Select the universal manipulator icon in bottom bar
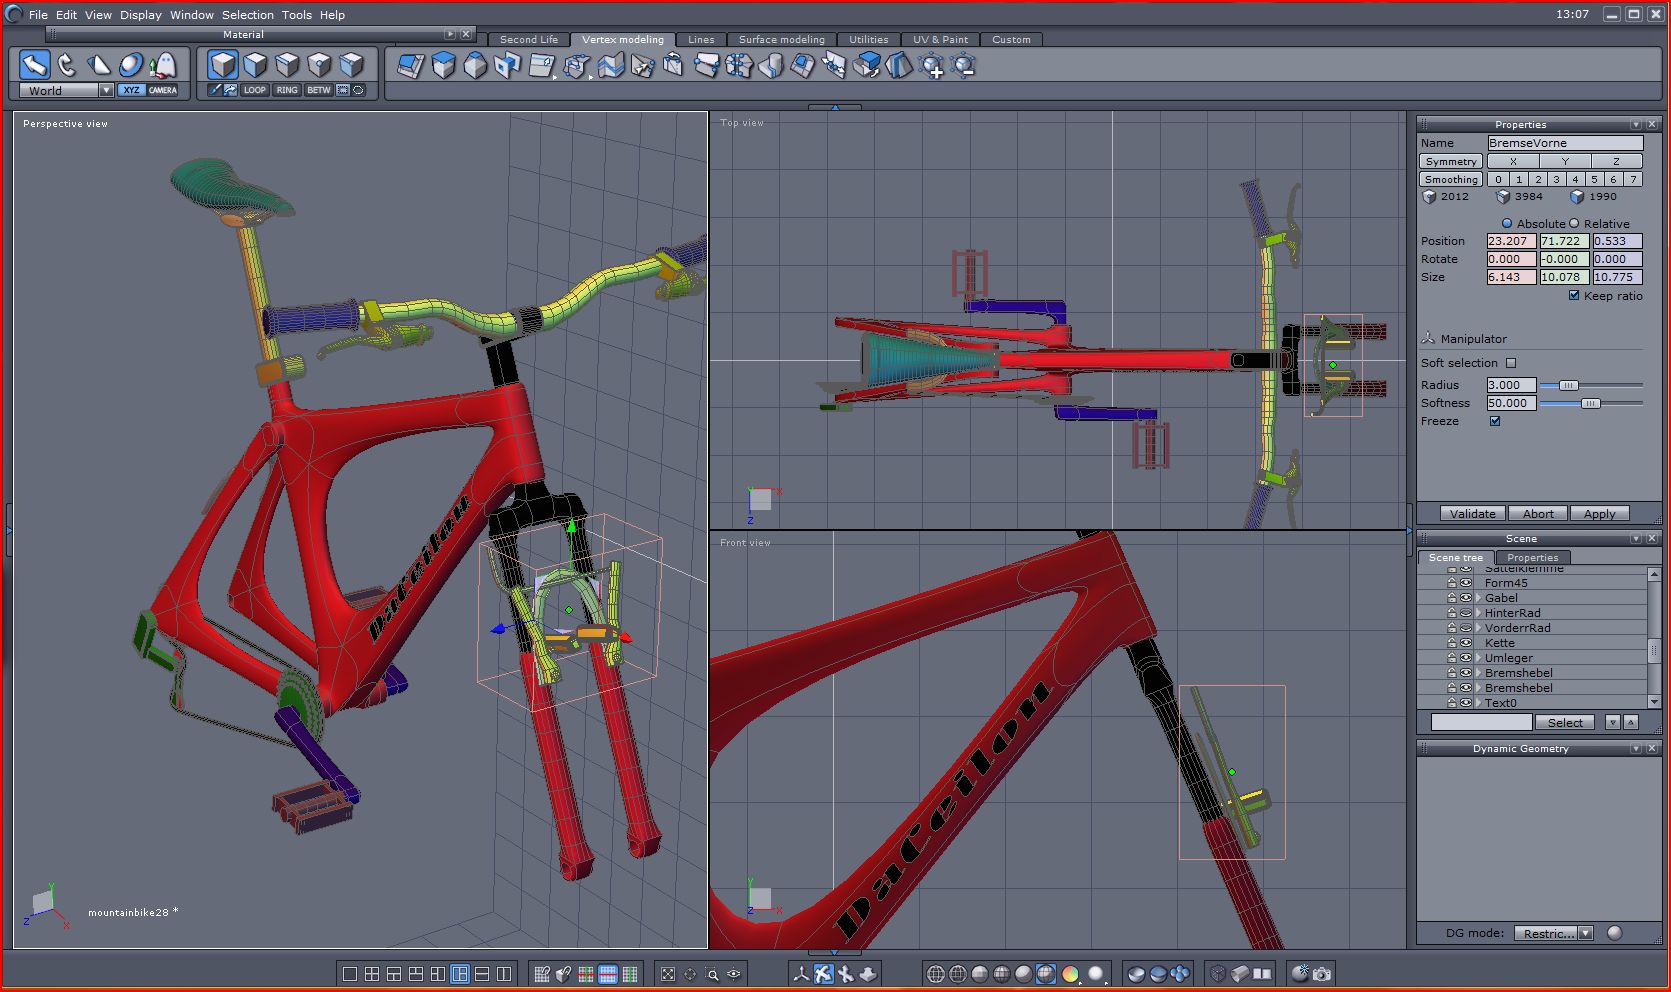The width and height of the screenshot is (1671, 992). coord(823,974)
